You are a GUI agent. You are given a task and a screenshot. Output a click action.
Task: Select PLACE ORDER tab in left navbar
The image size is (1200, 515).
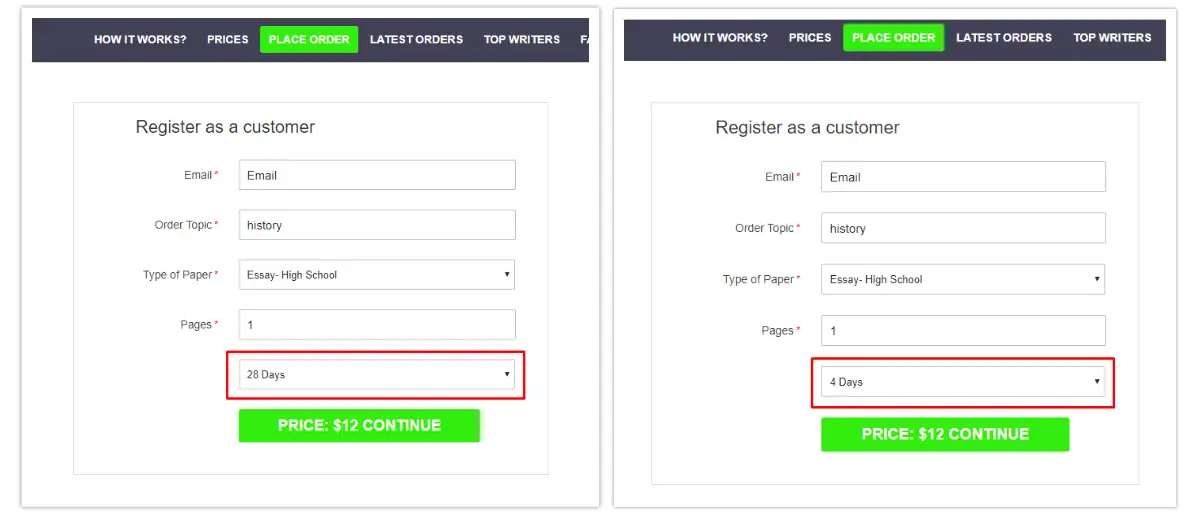tap(309, 40)
